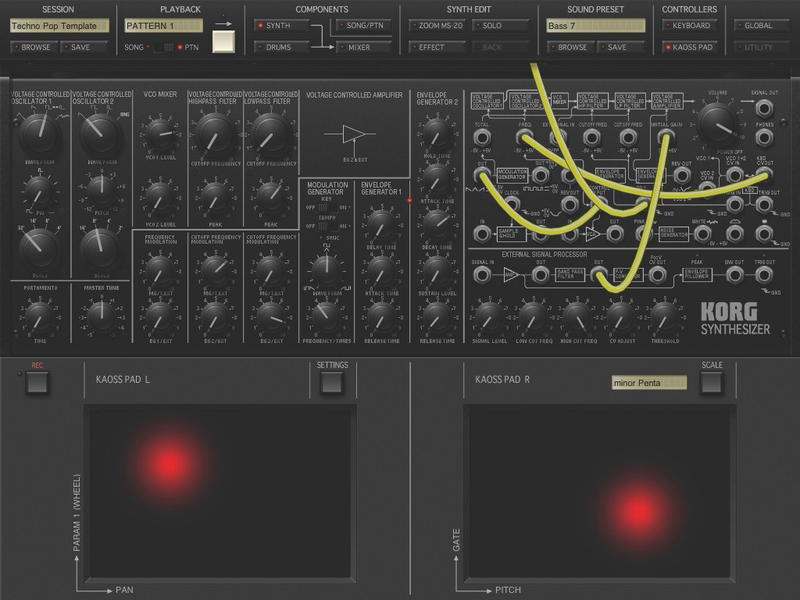The width and height of the screenshot is (800, 600).
Task: Click the External Signal Processor TRIG OUT jack
Action: click(x=764, y=275)
